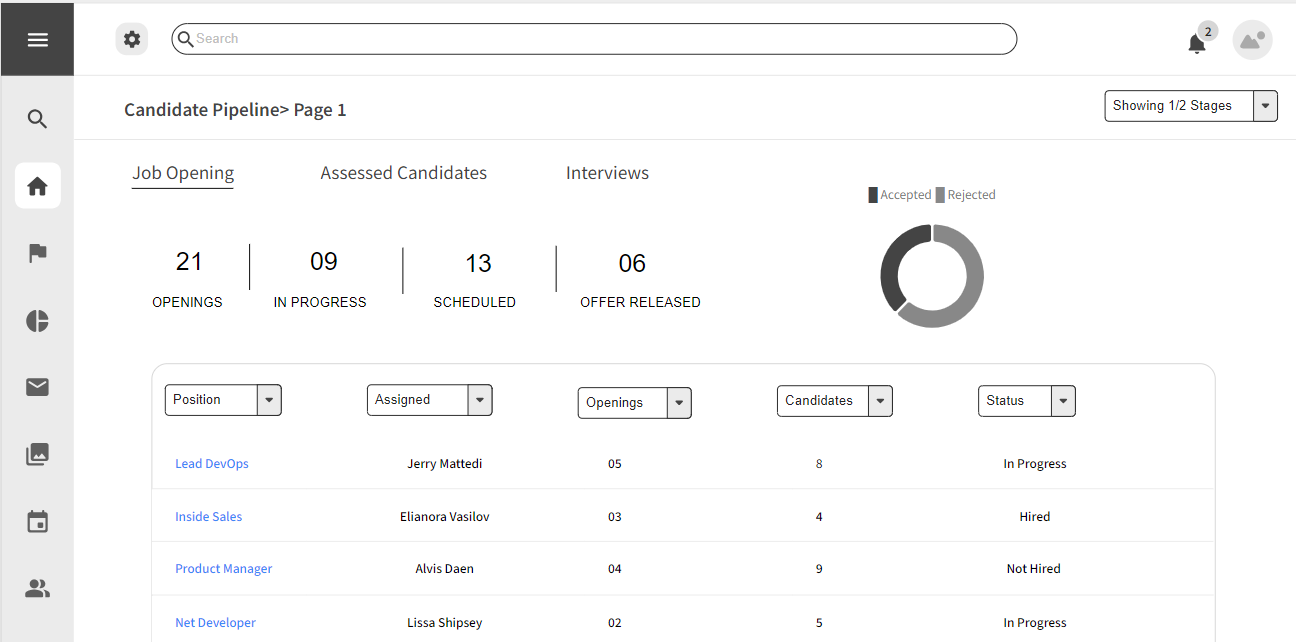Click the magnifier icon in search bar
Screen dimensions: 1296x642
point(185,39)
